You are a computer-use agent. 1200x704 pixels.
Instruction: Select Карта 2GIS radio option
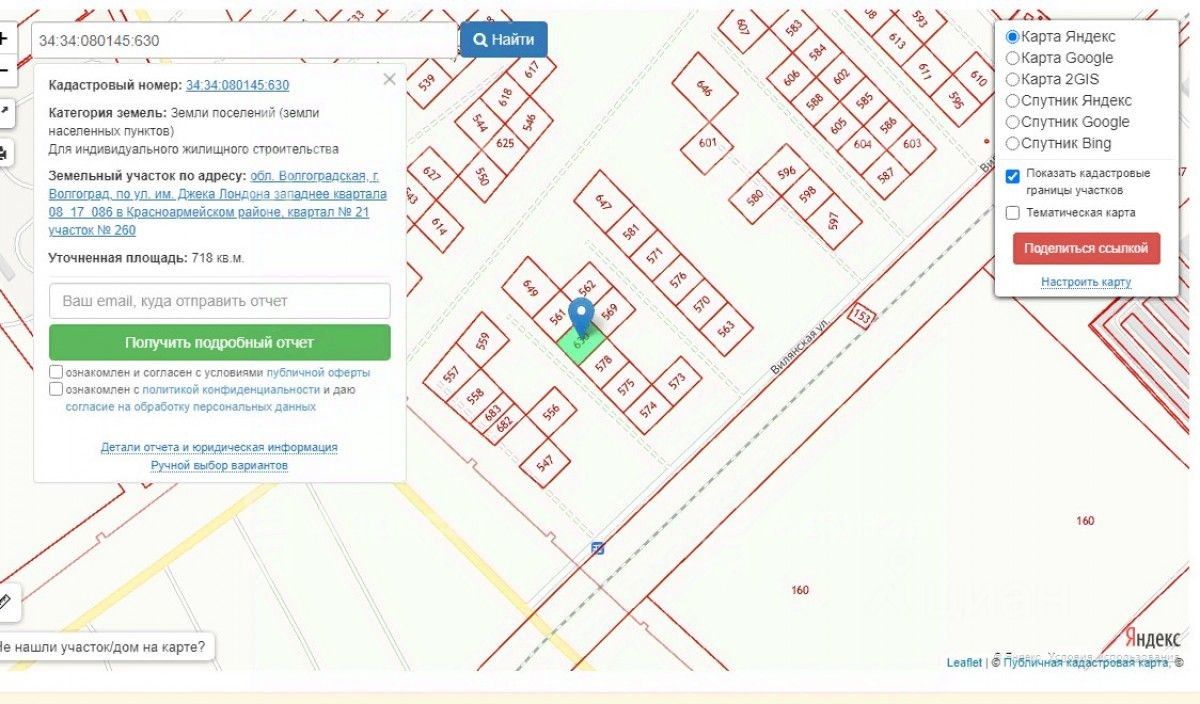[x=1012, y=79]
